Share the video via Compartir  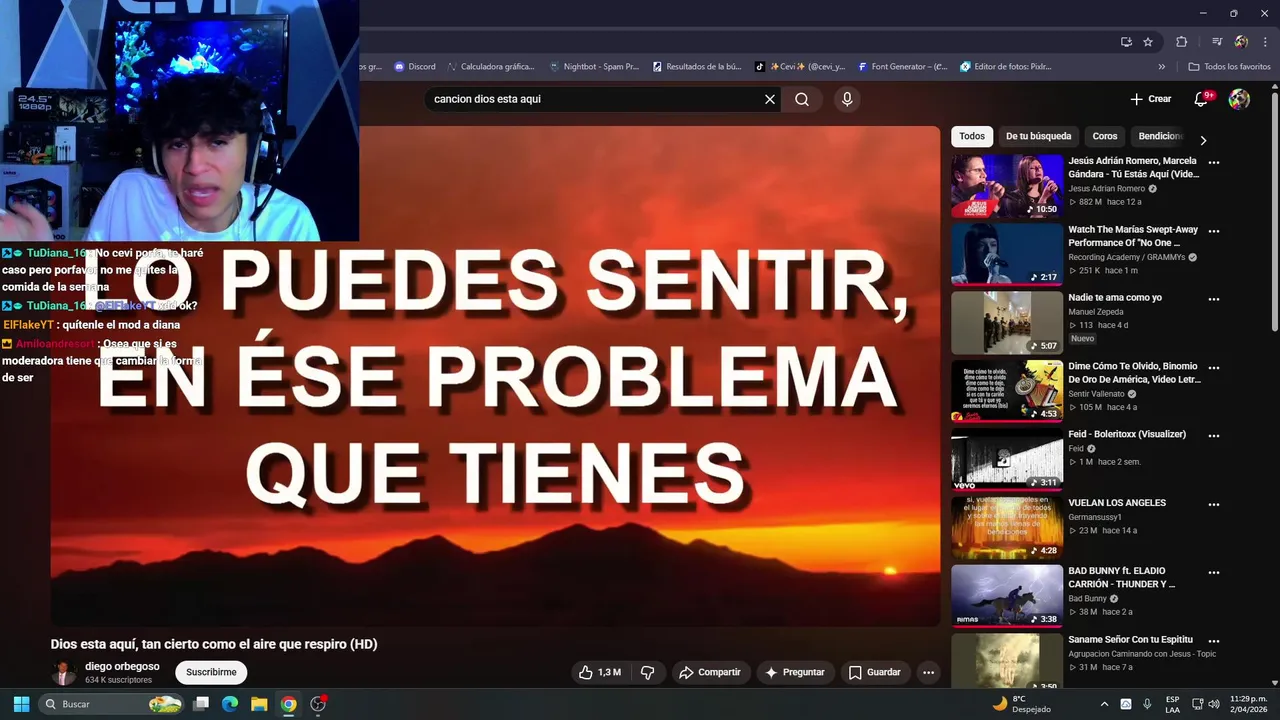[710, 672]
